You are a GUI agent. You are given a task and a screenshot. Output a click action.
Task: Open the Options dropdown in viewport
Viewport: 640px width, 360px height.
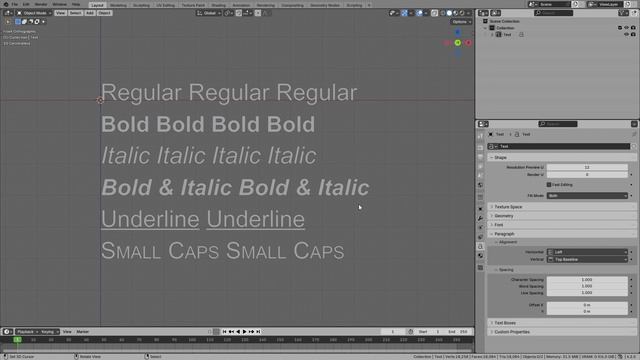click(461, 22)
